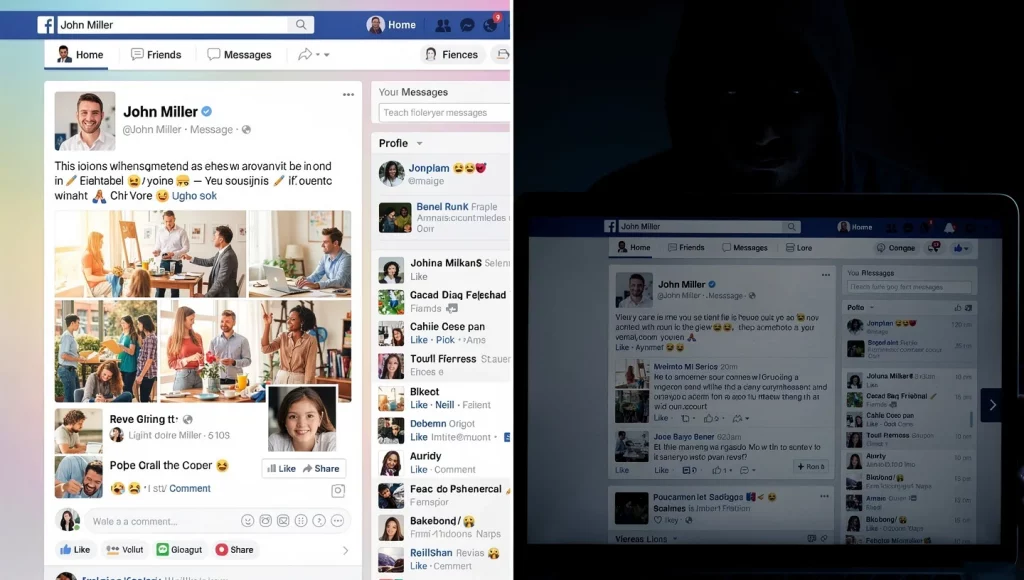Image resolution: width=1024 pixels, height=580 pixels.
Task: Click Like in the boxed Like Share control
Action: [281, 468]
